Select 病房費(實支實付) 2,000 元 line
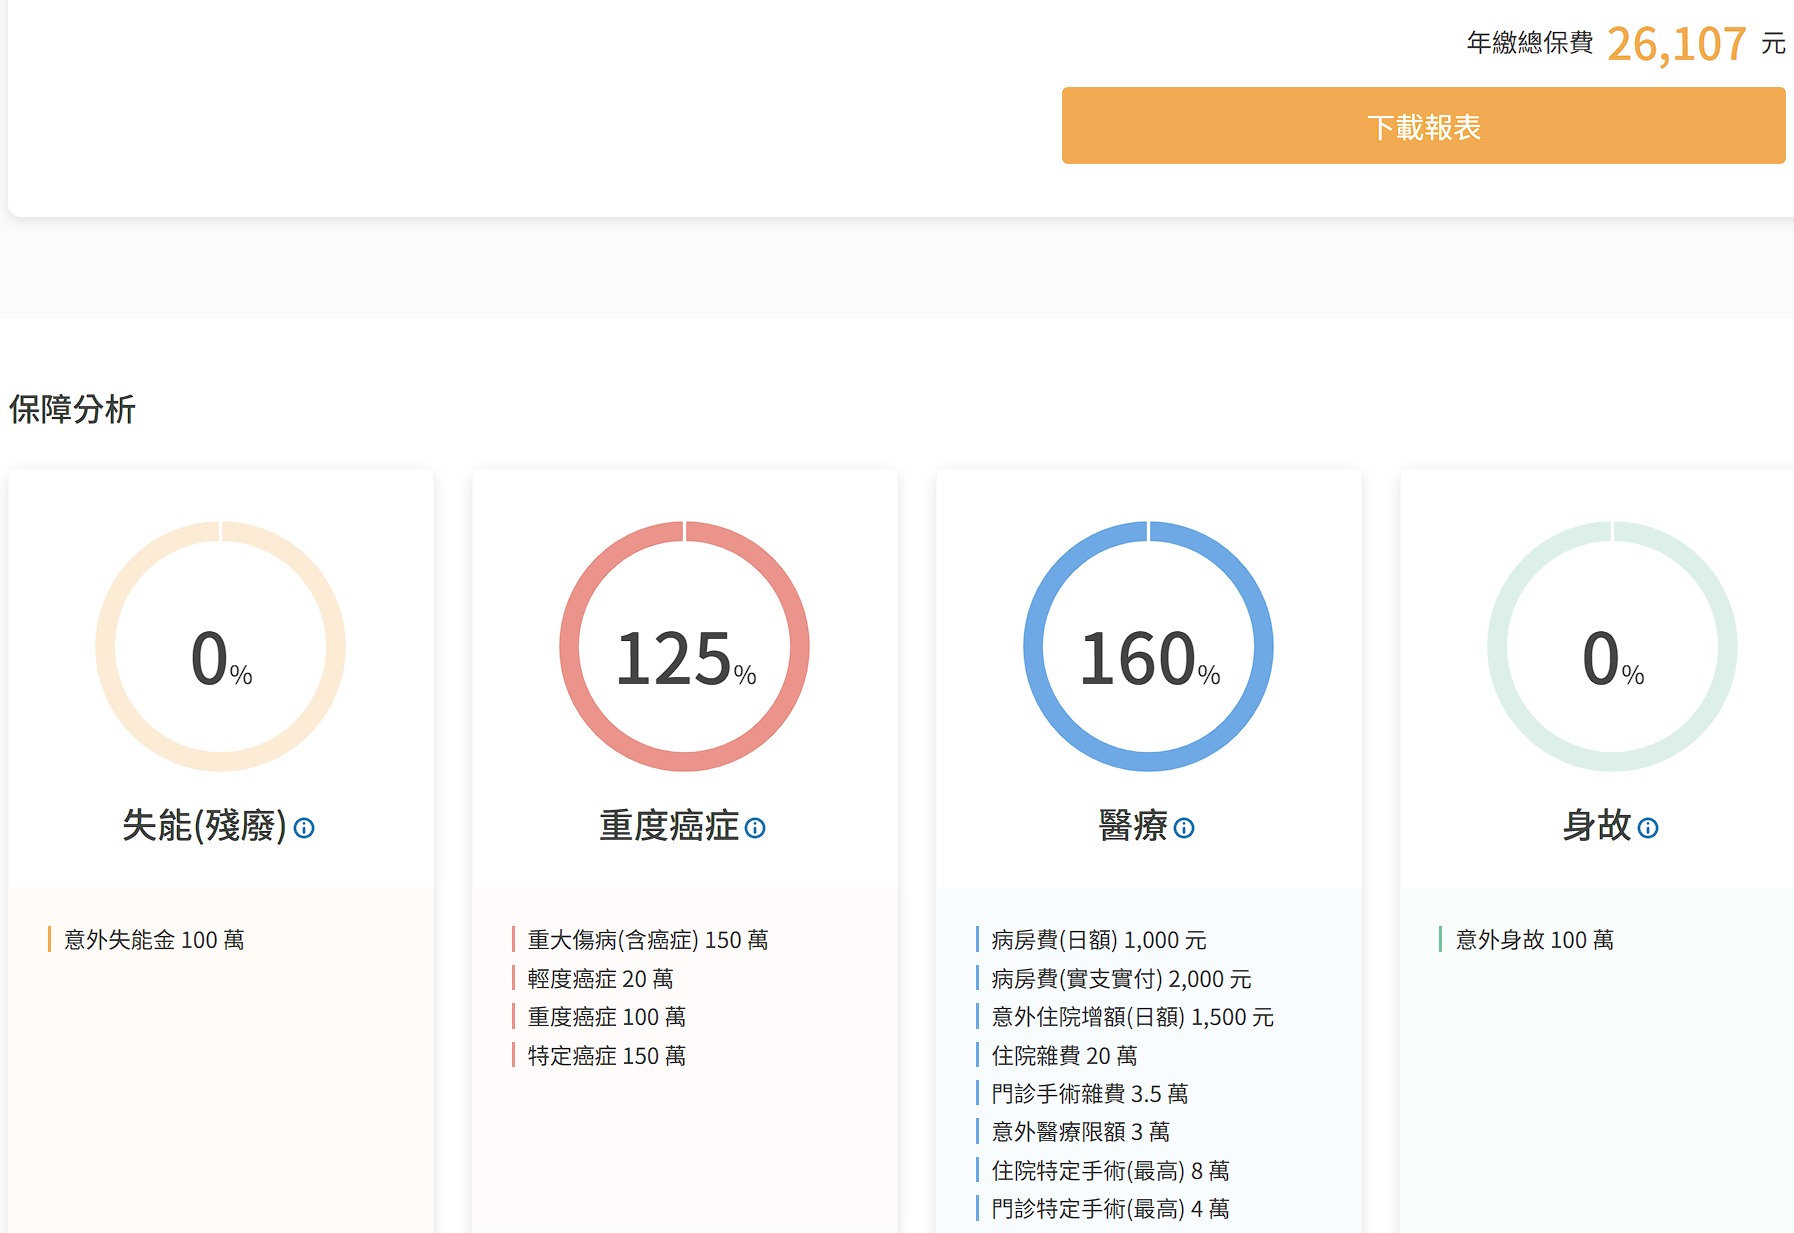 (1121, 979)
